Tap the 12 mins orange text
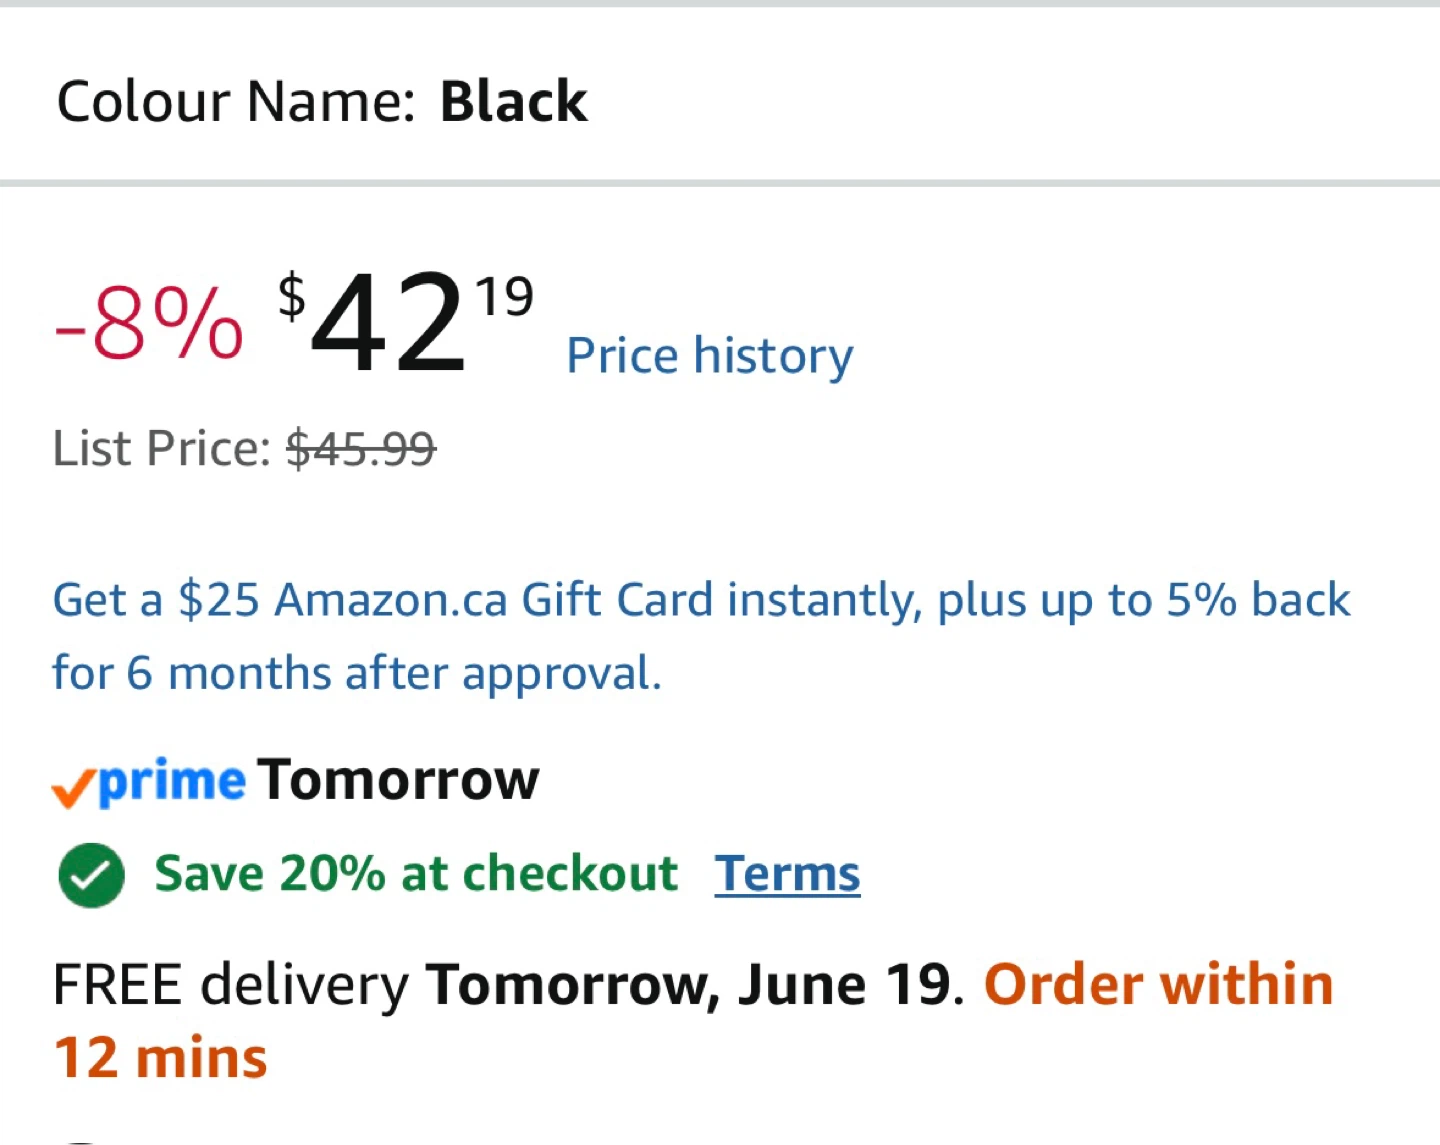The image size is (1440, 1145). pyautogui.click(x=160, y=1058)
